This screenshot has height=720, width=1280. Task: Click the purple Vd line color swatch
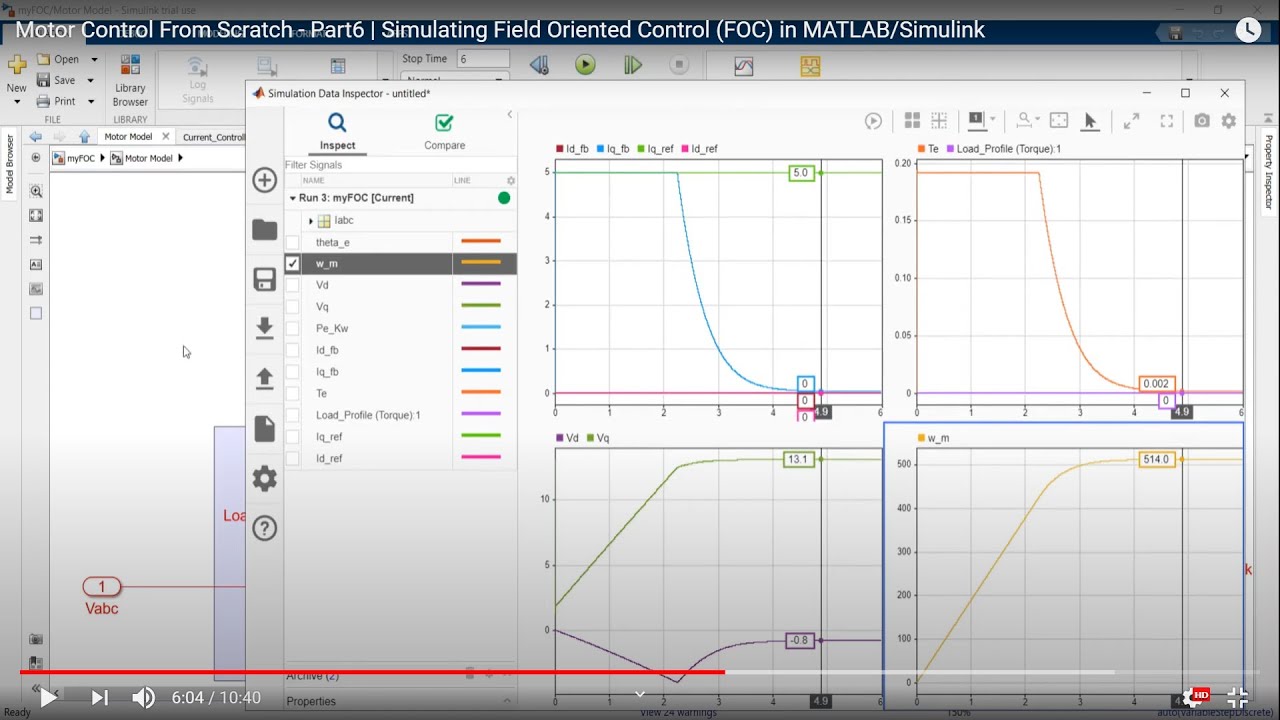click(x=480, y=285)
